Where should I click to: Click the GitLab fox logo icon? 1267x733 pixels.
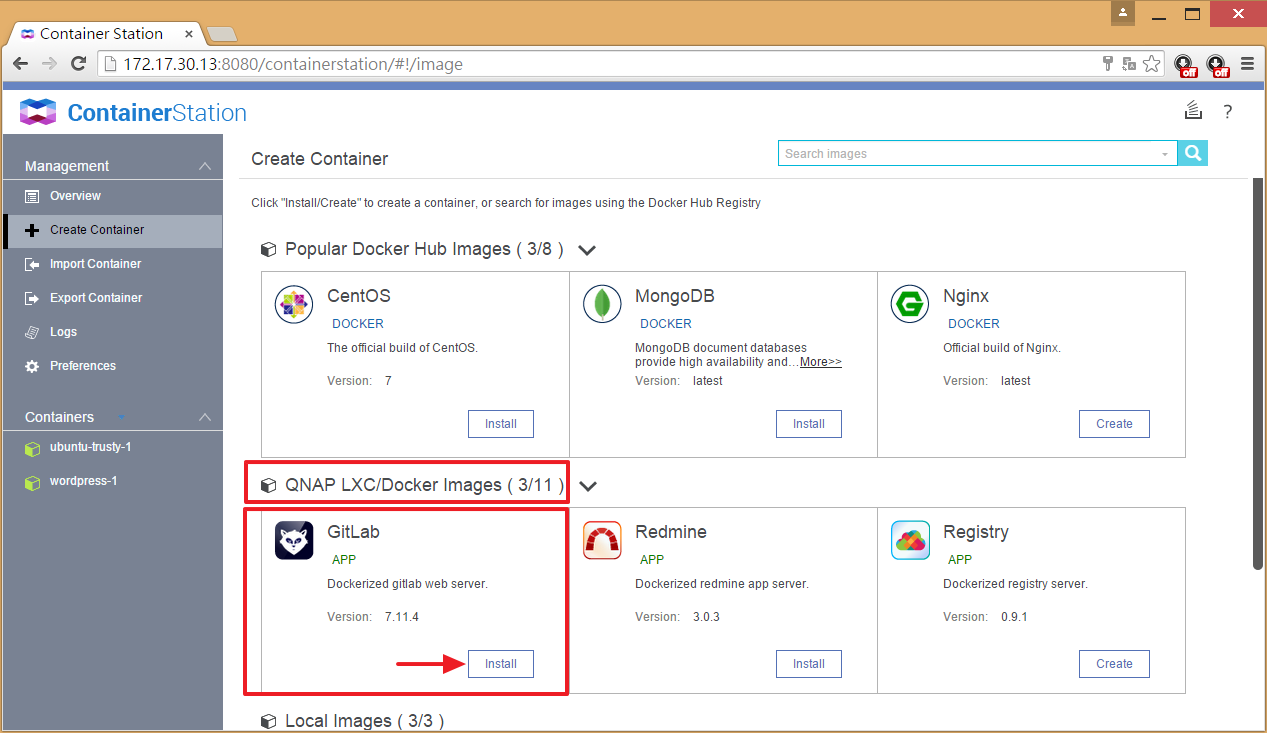(x=294, y=541)
